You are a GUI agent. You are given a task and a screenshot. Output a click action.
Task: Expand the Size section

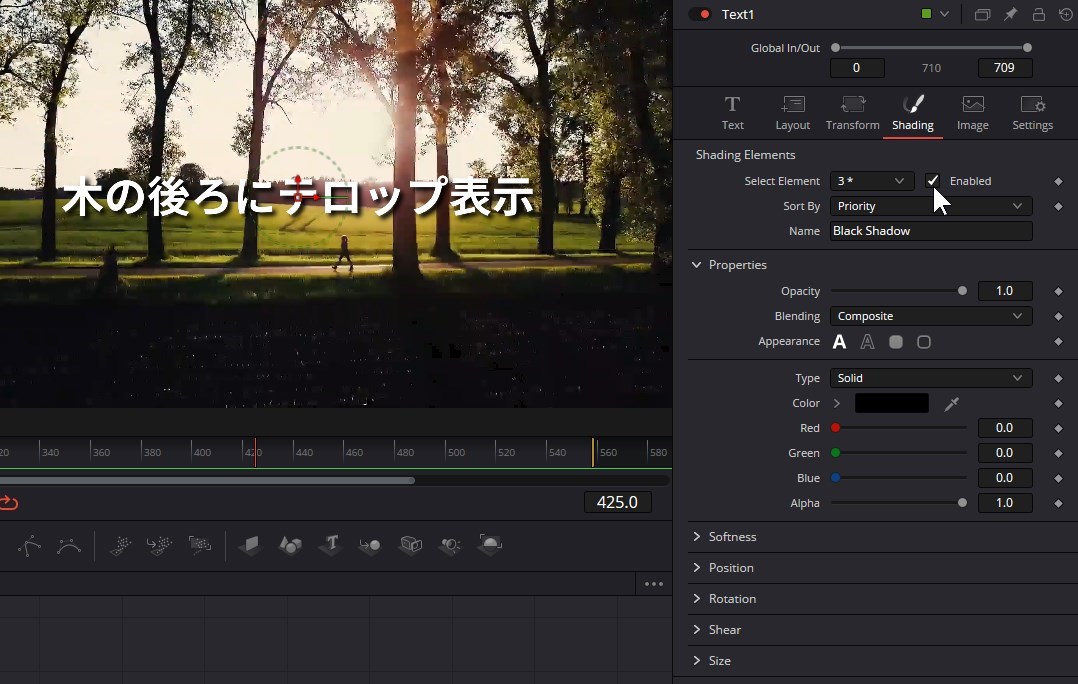click(696, 660)
